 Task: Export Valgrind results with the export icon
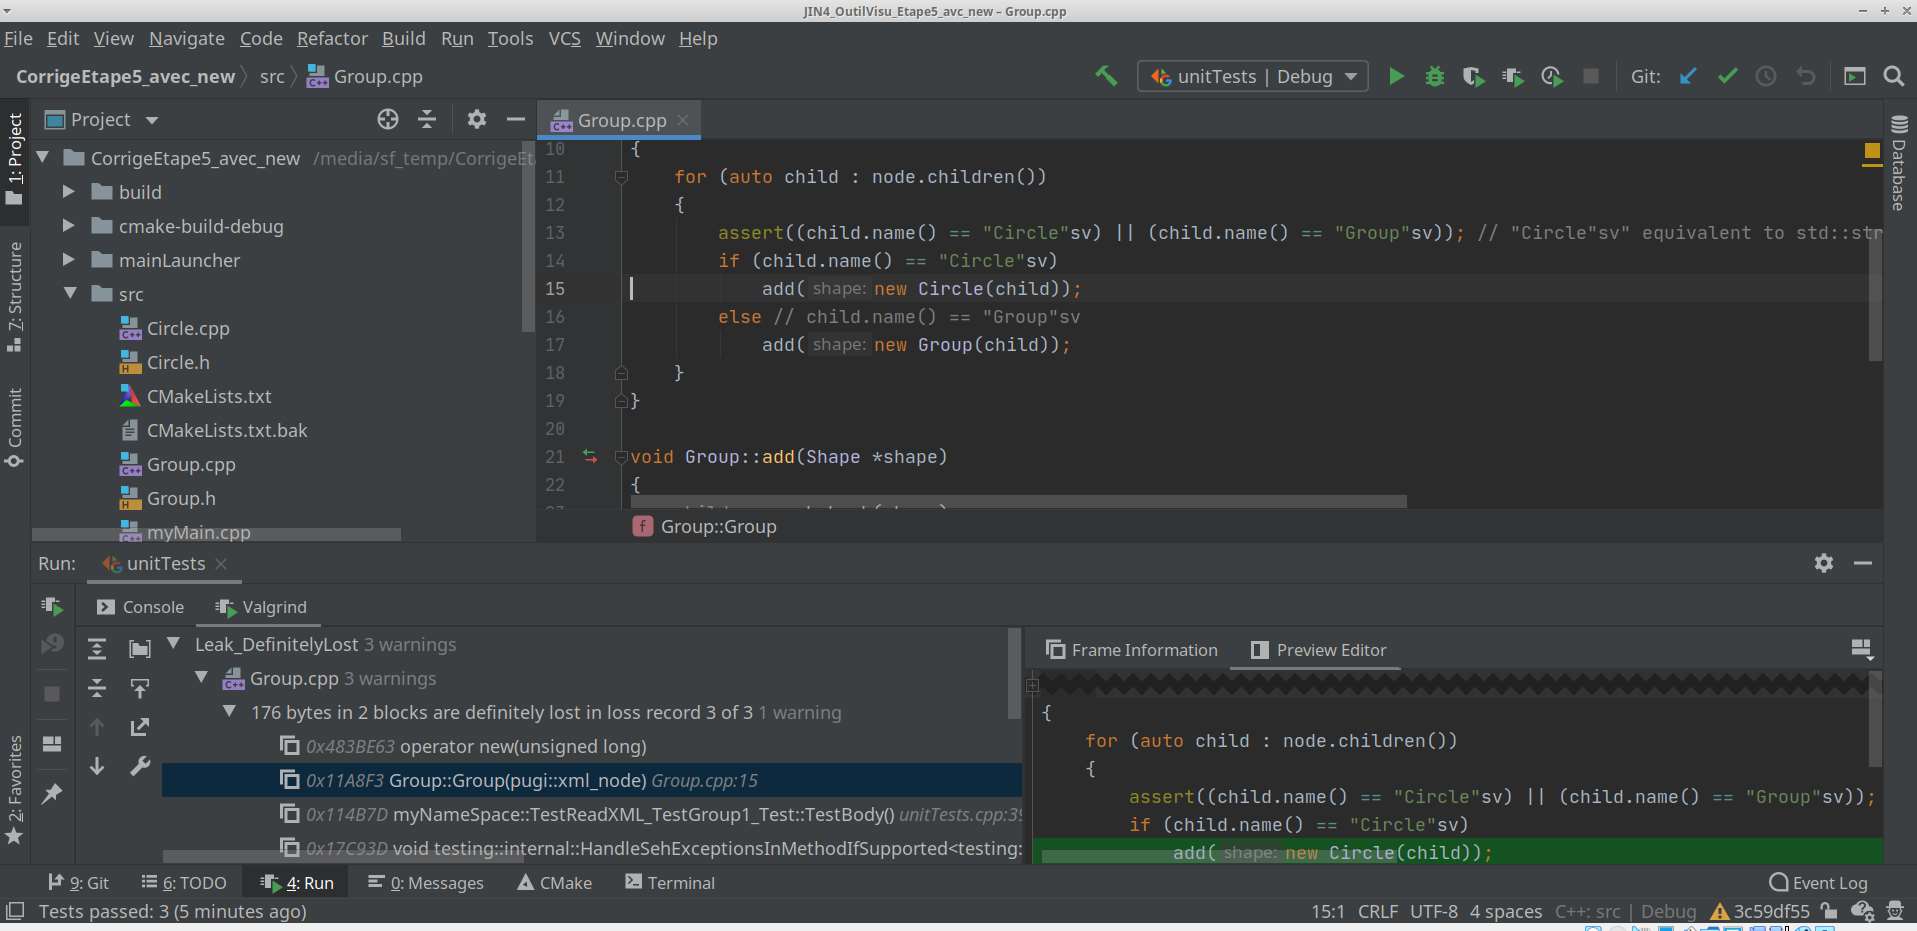point(140,727)
